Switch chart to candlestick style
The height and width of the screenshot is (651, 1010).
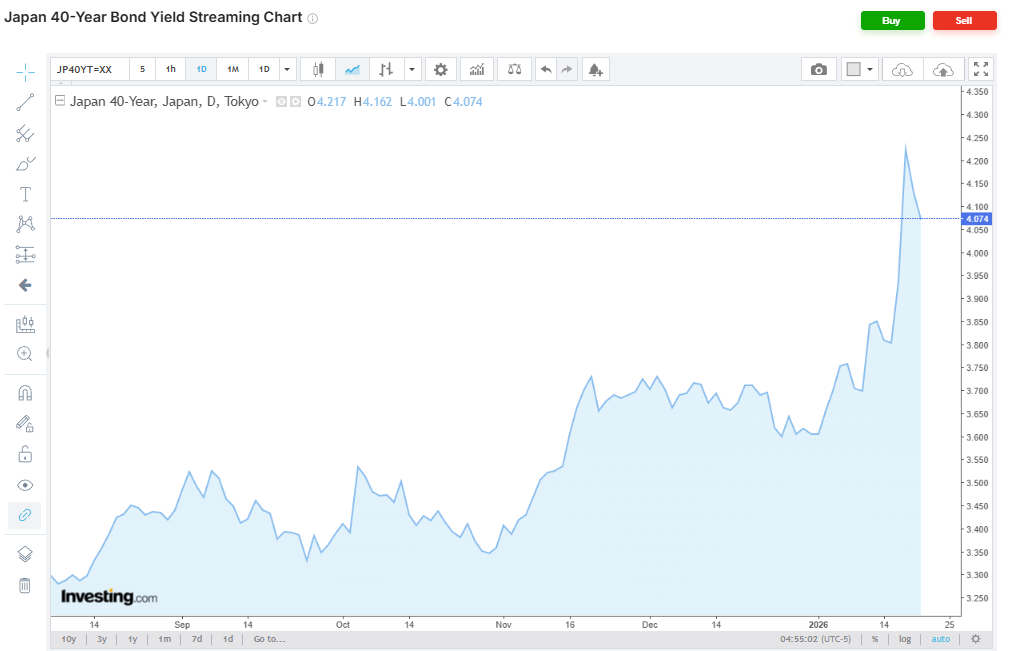[x=319, y=69]
